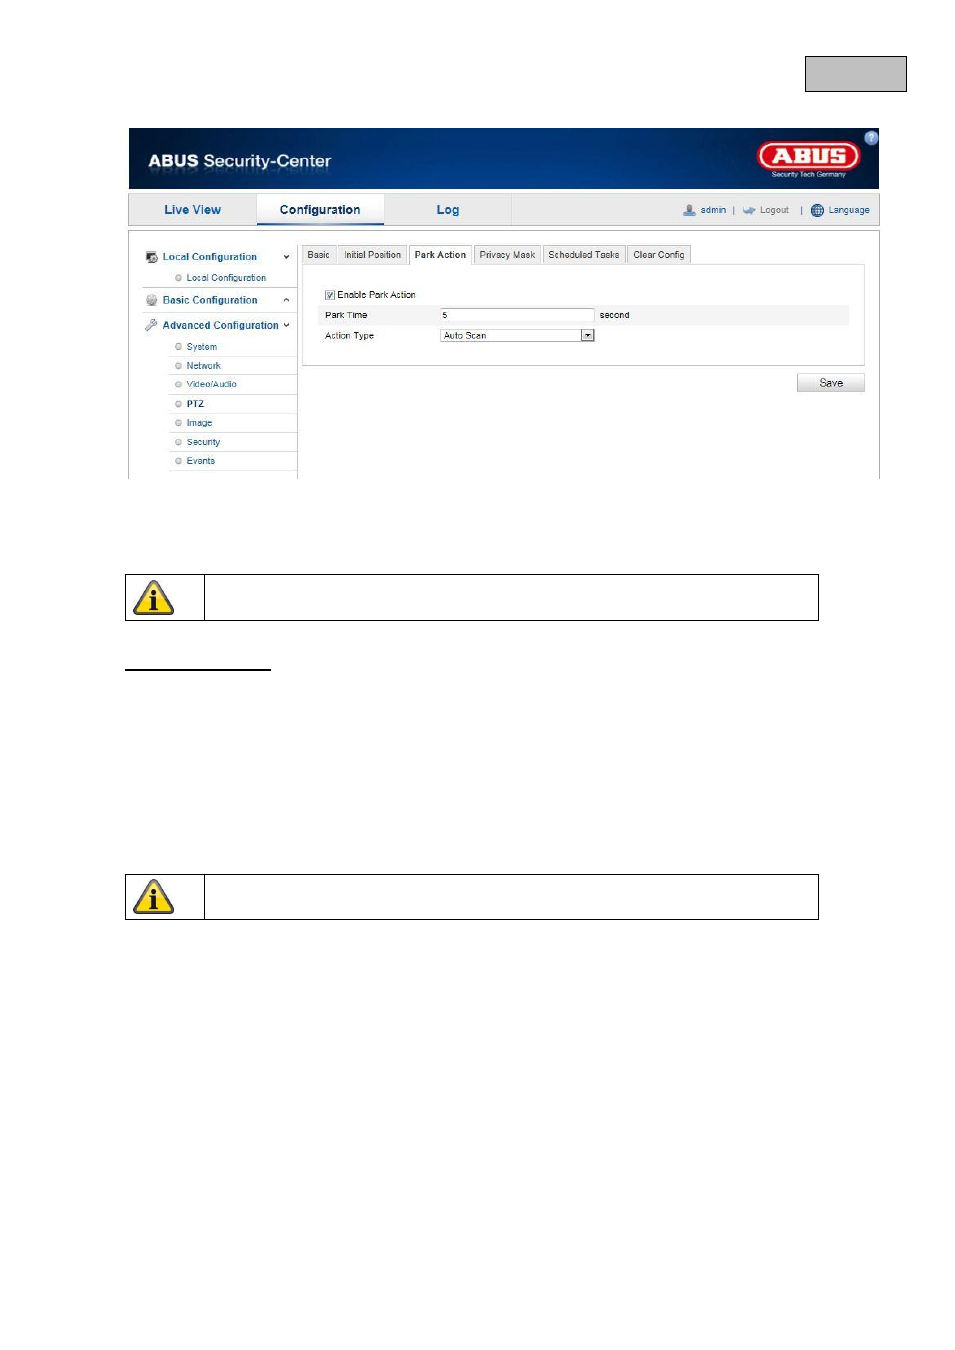Click the Action Type label
Viewport: 955px width, 1350px height.
point(350,336)
